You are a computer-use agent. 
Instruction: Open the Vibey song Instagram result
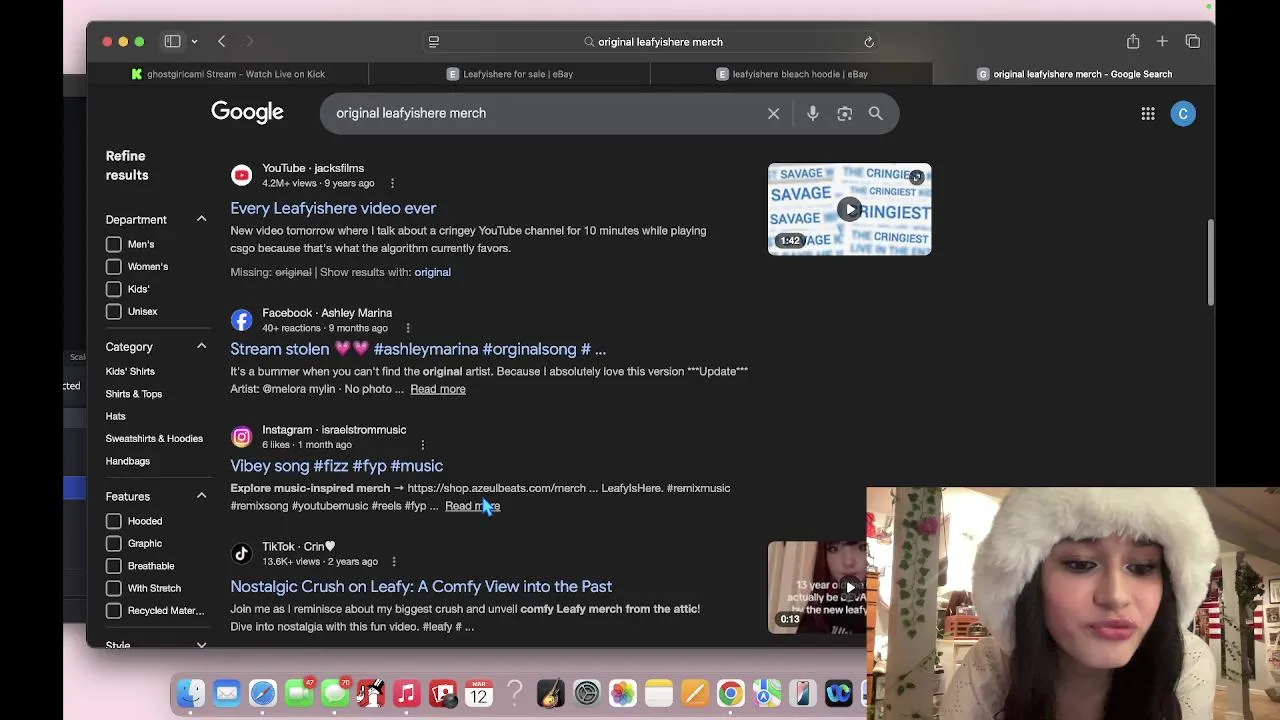tap(336, 466)
